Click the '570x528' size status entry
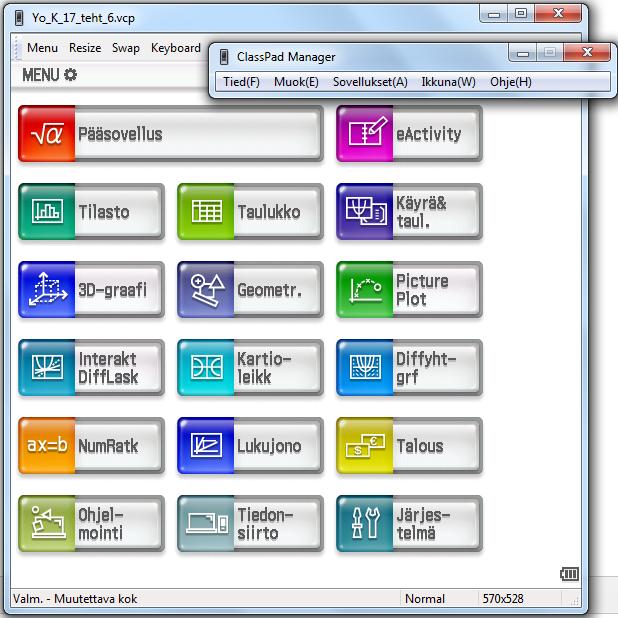This screenshot has height=618, width=618. [x=503, y=599]
